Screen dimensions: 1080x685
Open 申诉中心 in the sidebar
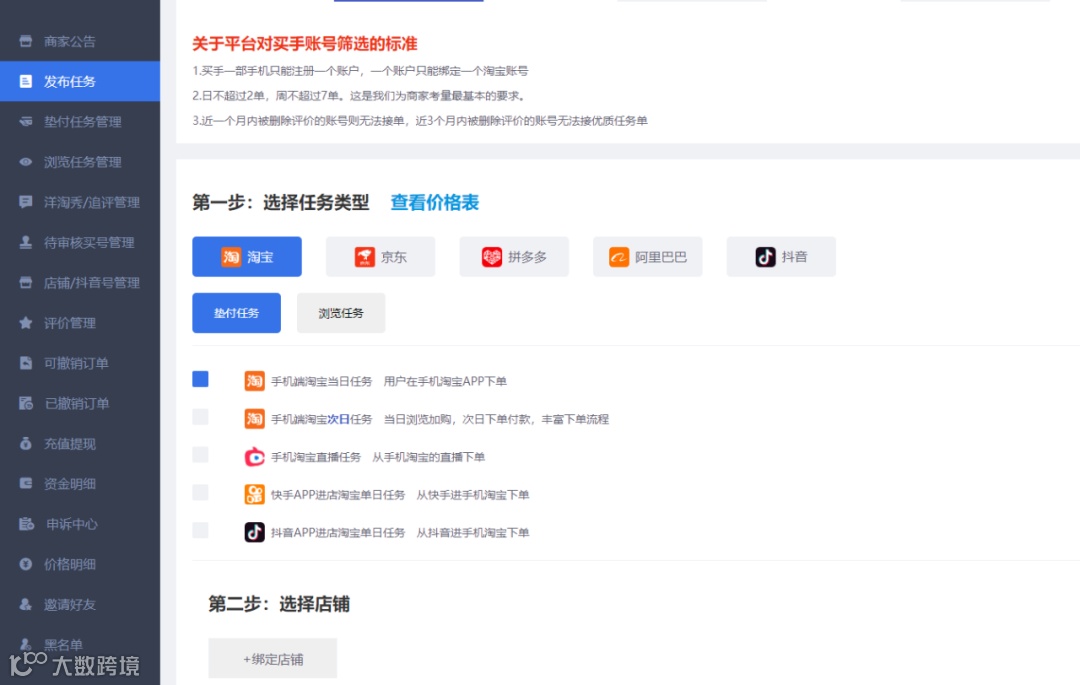(x=80, y=525)
